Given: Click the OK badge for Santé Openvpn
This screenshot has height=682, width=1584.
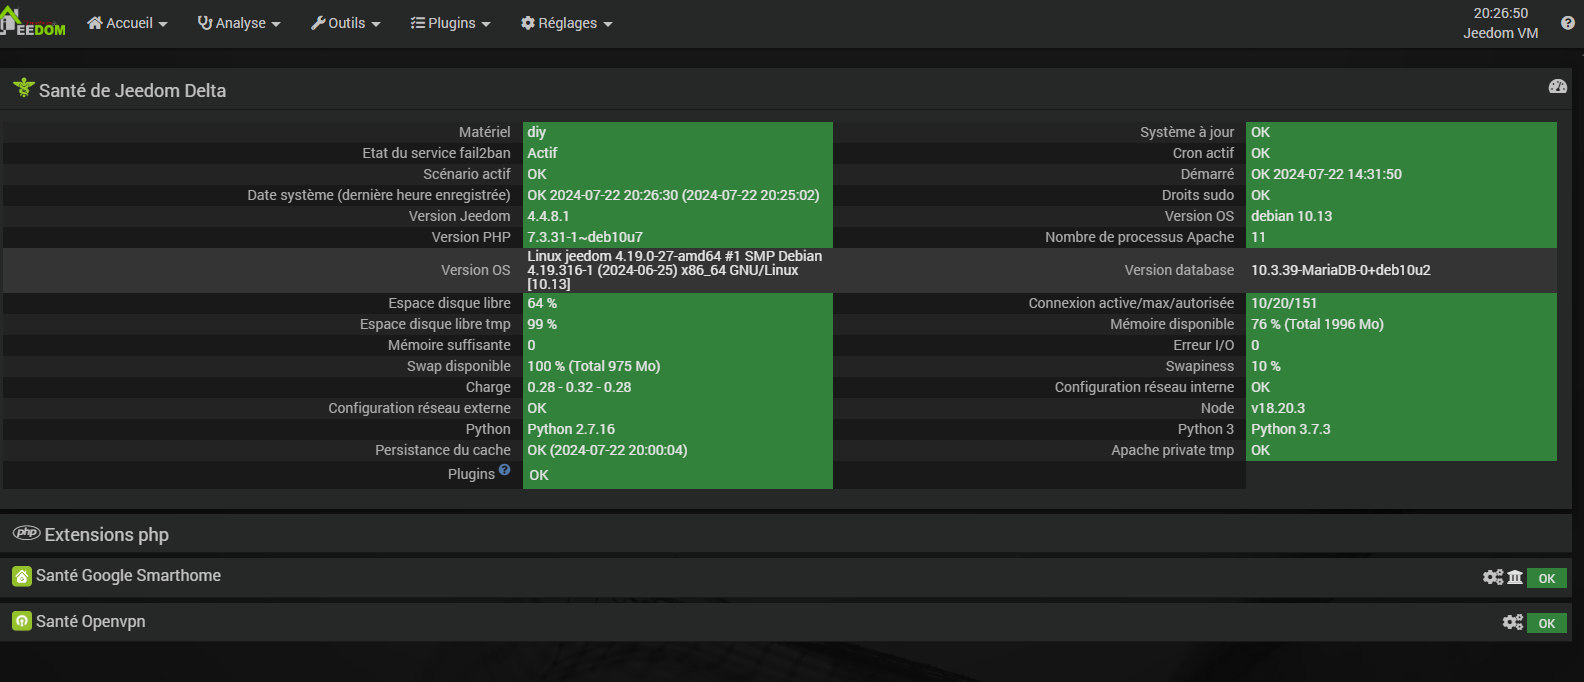Looking at the screenshot, I should point(1547,623).
